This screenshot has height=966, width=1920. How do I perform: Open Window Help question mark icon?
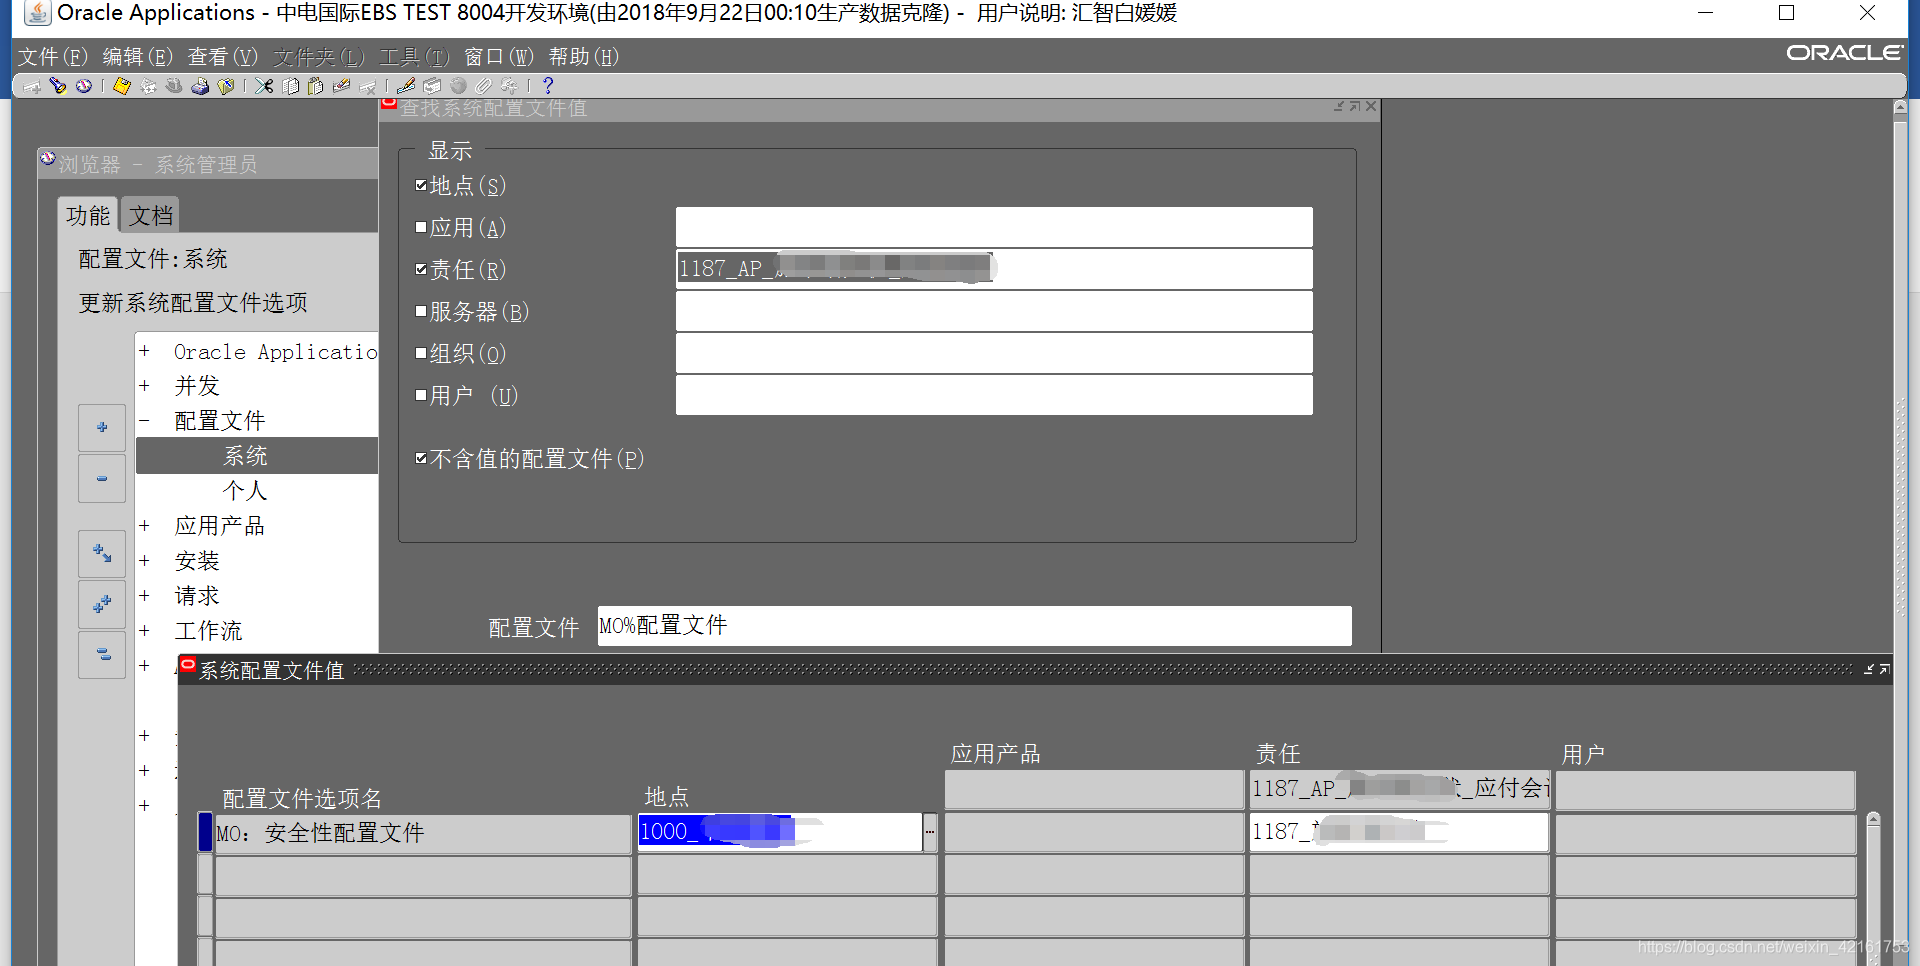[x=548, y=86]
